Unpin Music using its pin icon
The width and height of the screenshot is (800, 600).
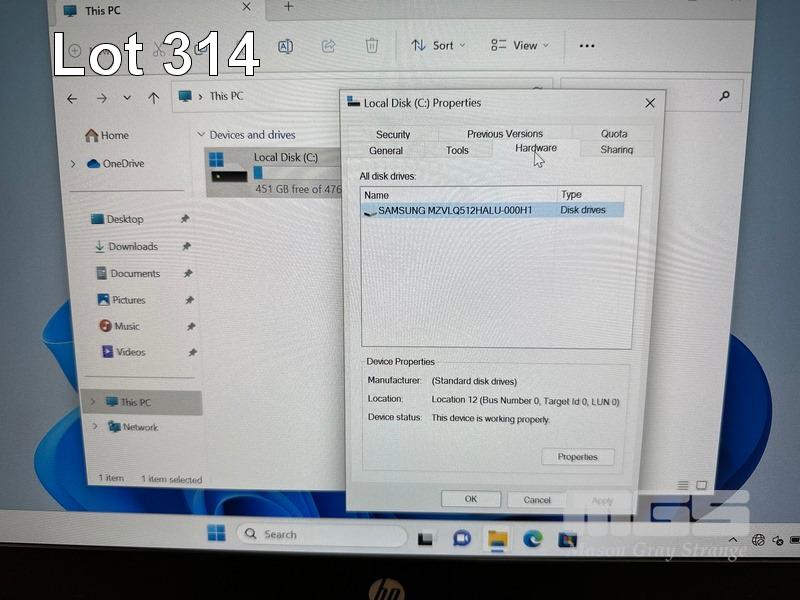pyautogui.click(x=191, y=327)
